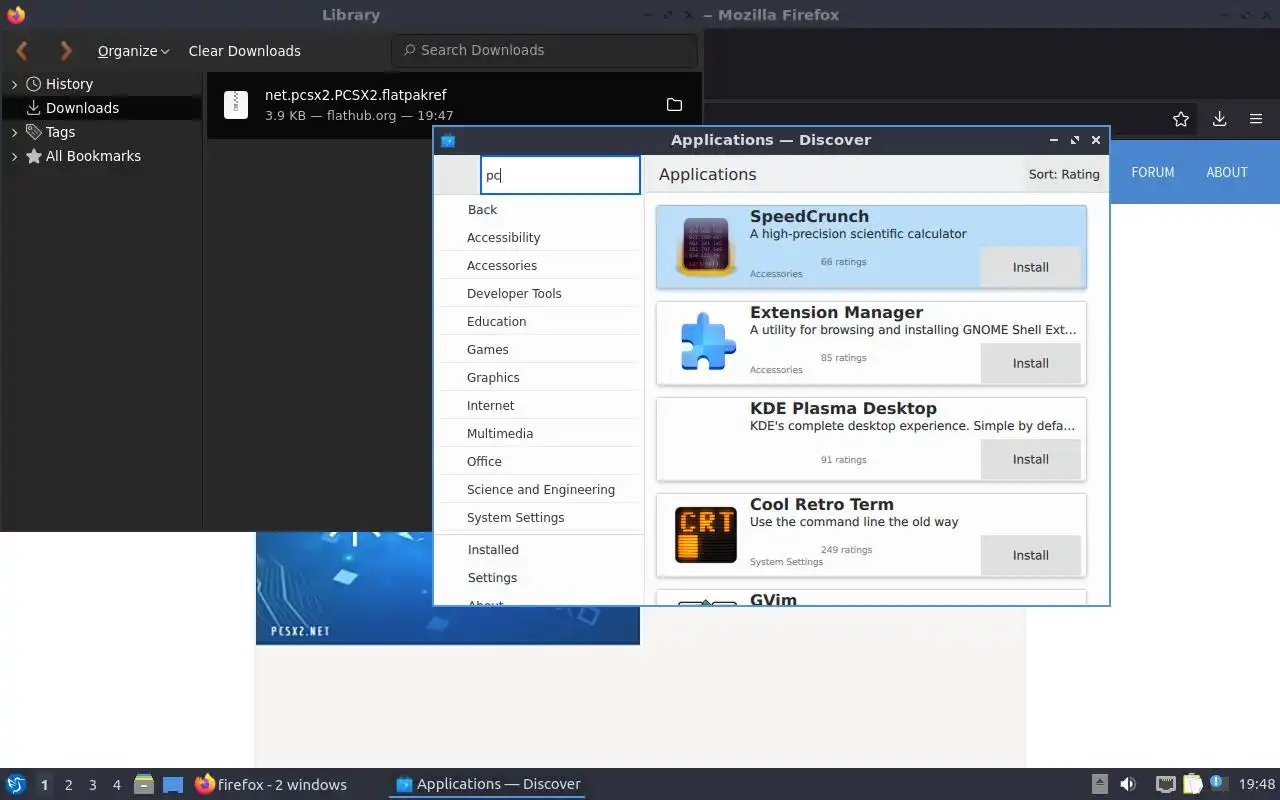Bookmark page with Firefox star icon

[x=1181, y=119]
